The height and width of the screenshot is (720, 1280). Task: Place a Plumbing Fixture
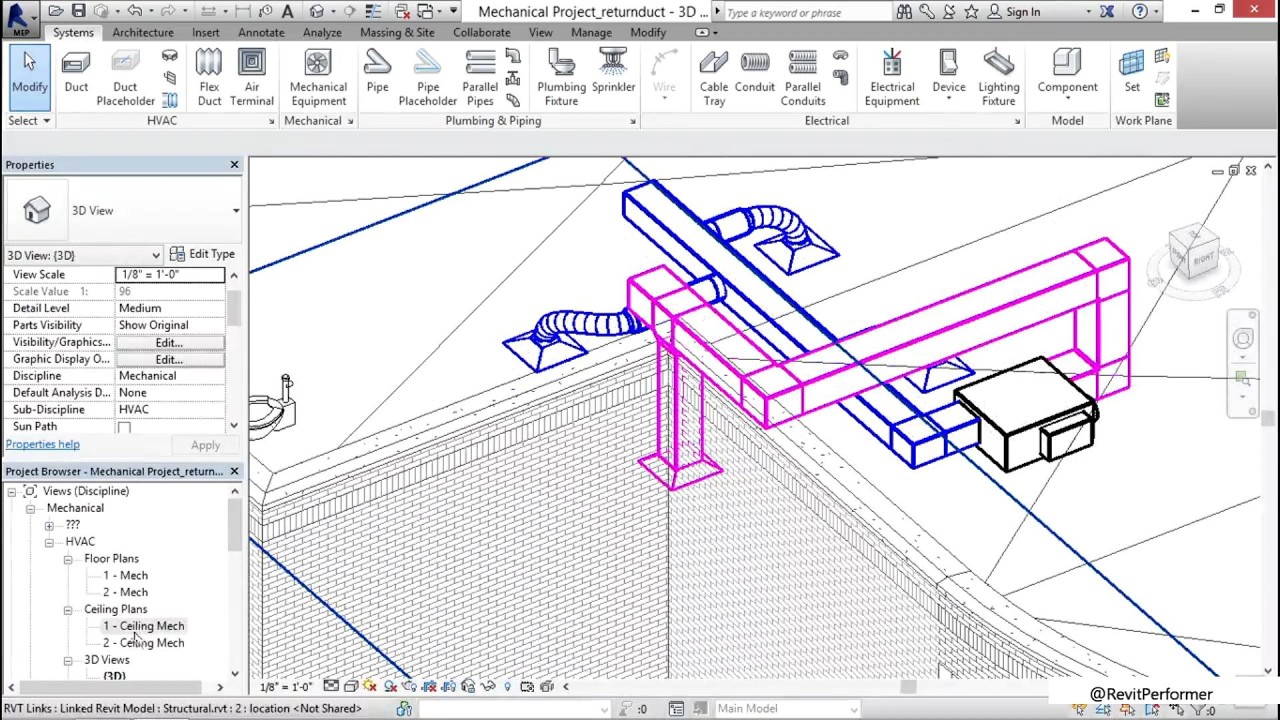tap(561, 77)
